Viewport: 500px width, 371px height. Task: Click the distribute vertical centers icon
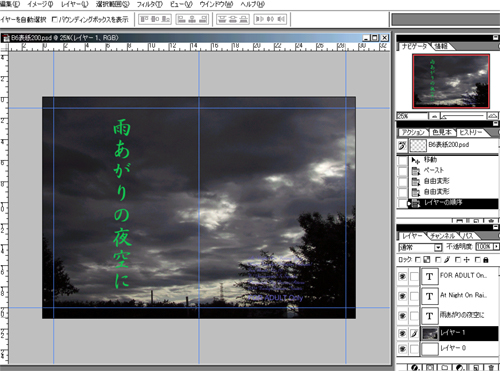pos(233,19)
